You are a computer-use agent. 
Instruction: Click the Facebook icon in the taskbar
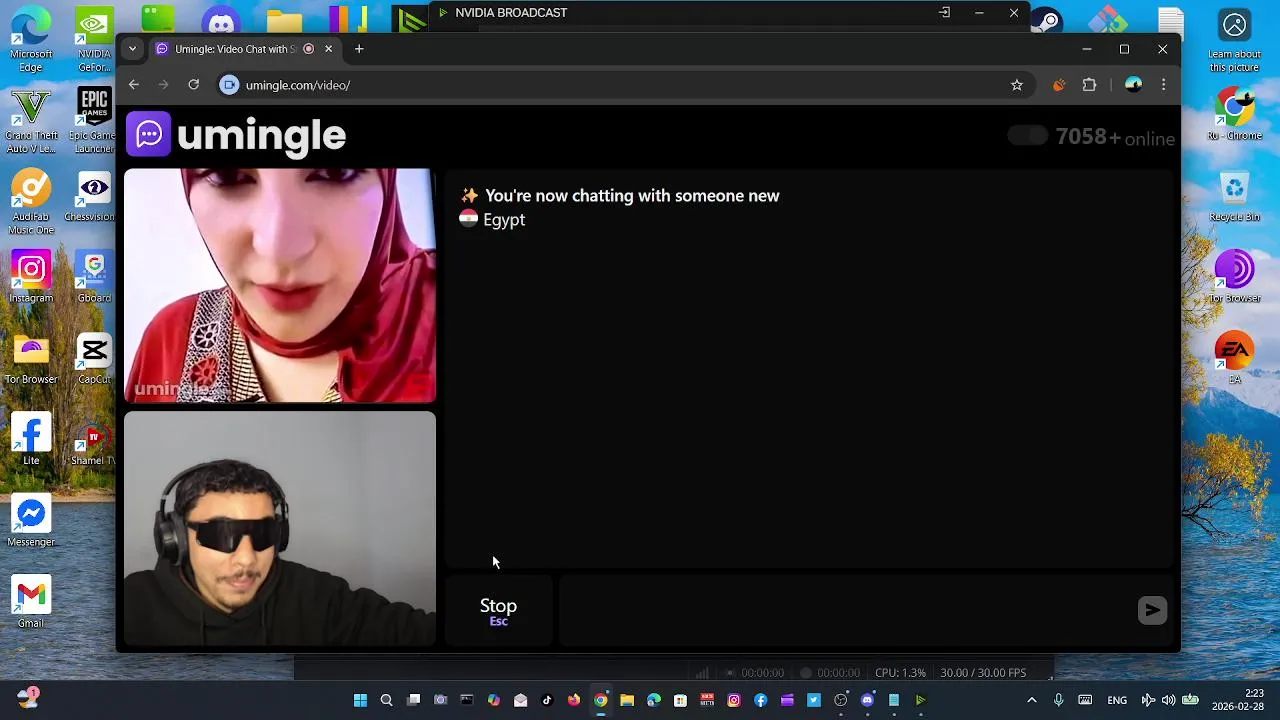(761, 700)
